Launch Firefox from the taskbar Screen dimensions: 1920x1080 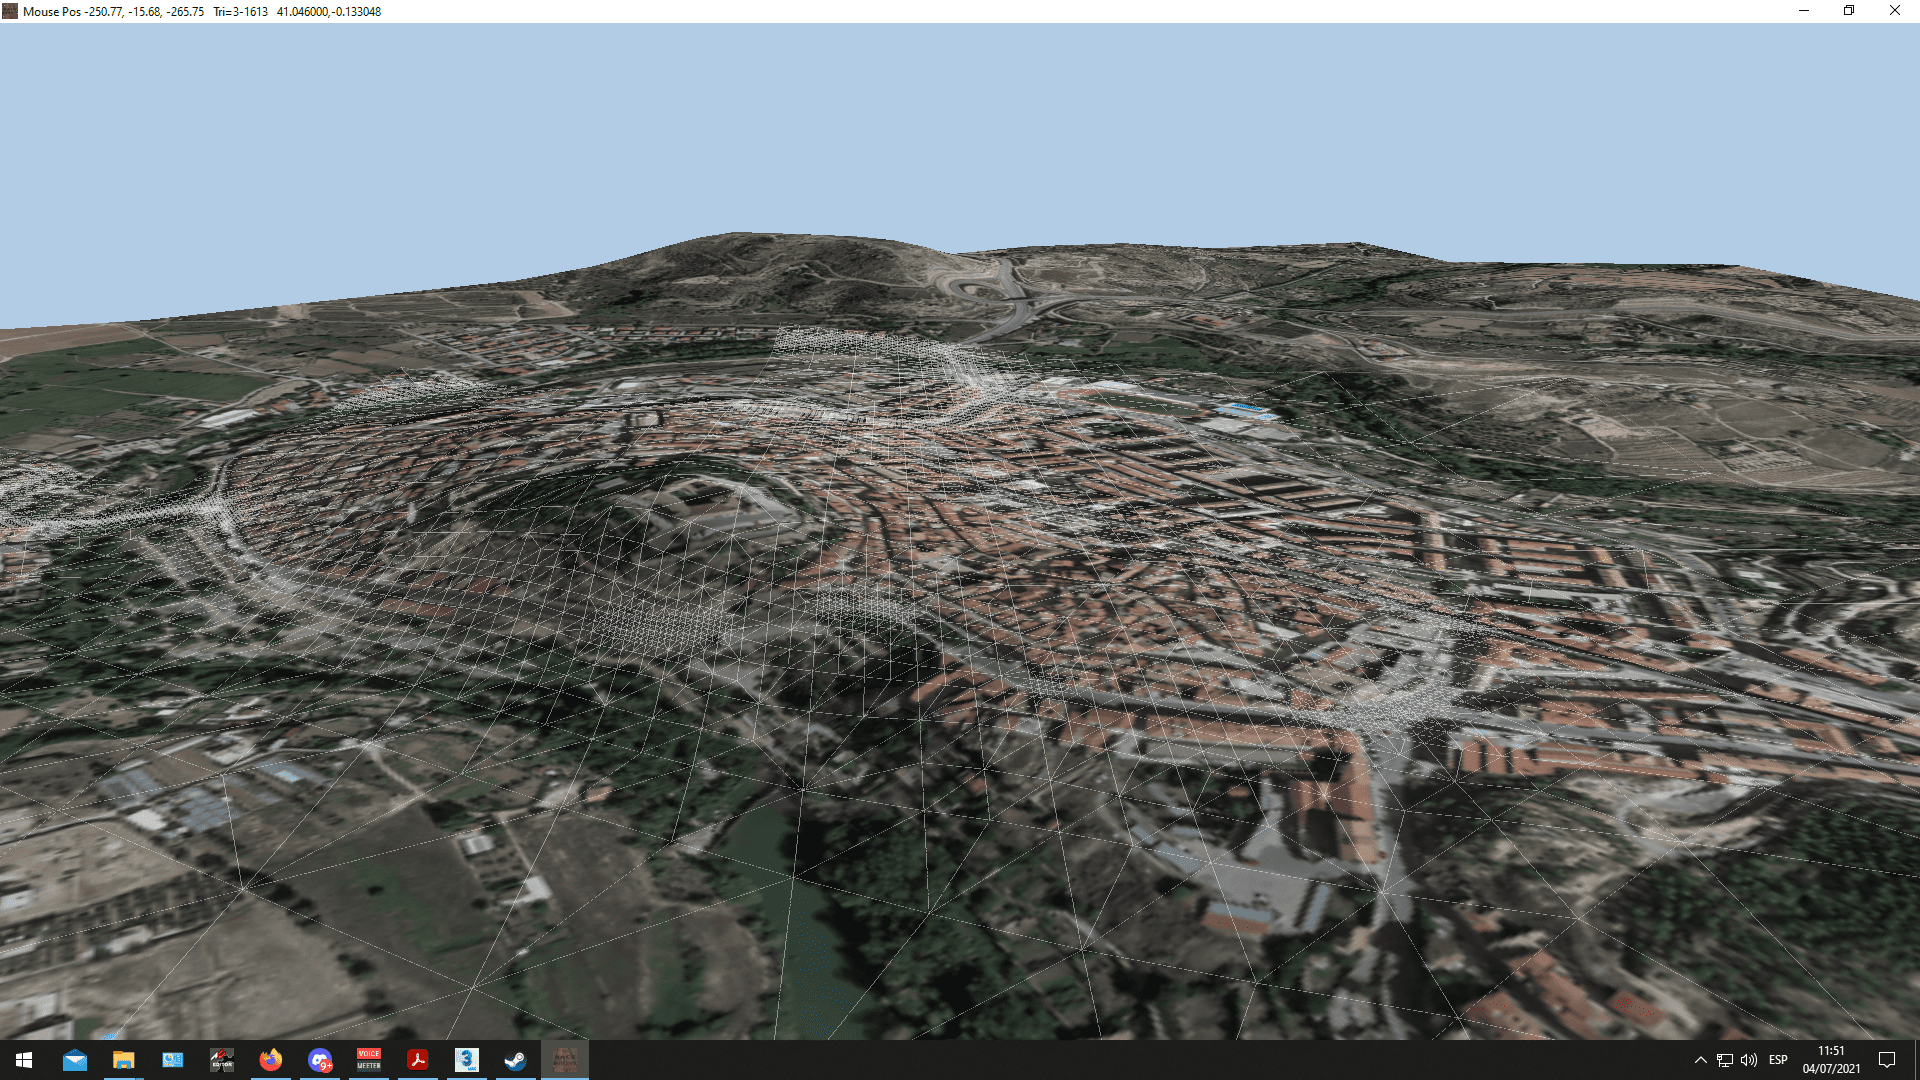pyautogui.click(x=271, y=1060)
